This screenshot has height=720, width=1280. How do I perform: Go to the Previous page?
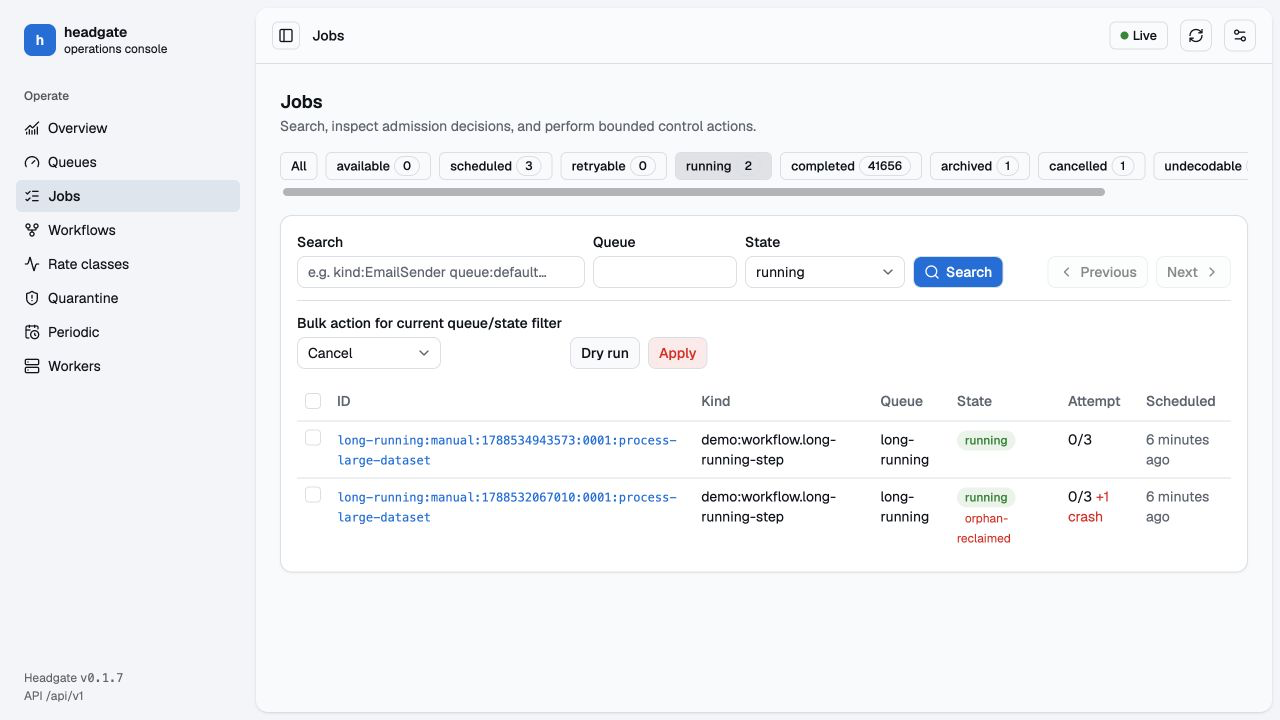coord(1097,272)
